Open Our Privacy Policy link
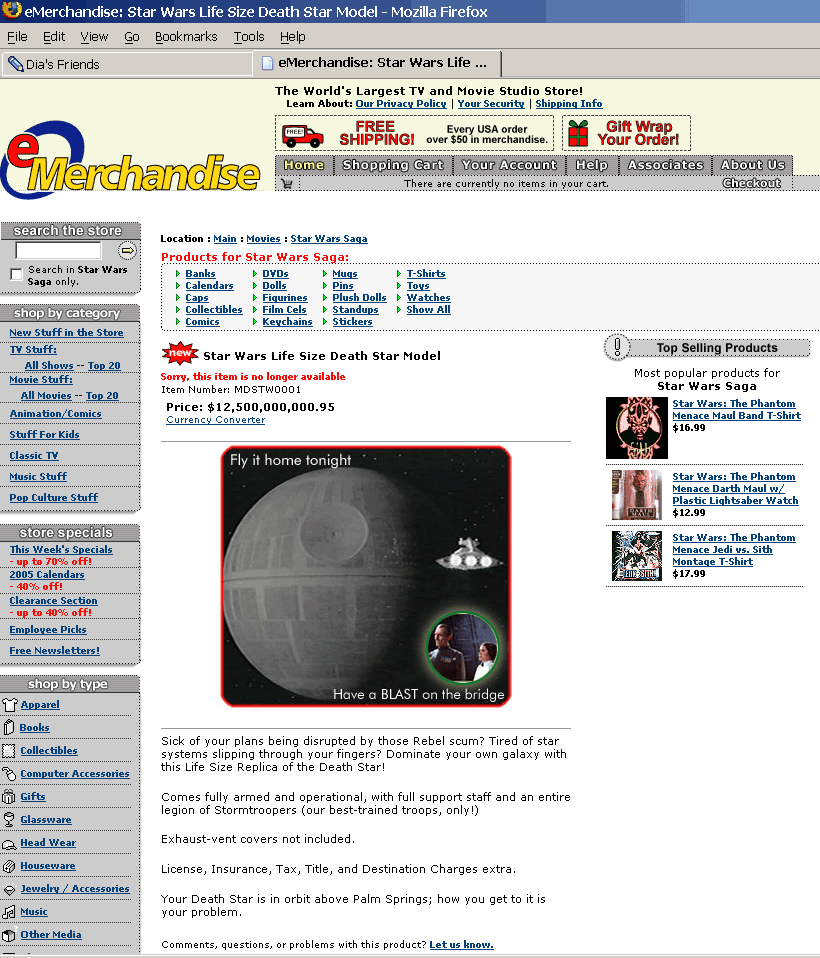820x958 pixels. 401,104
